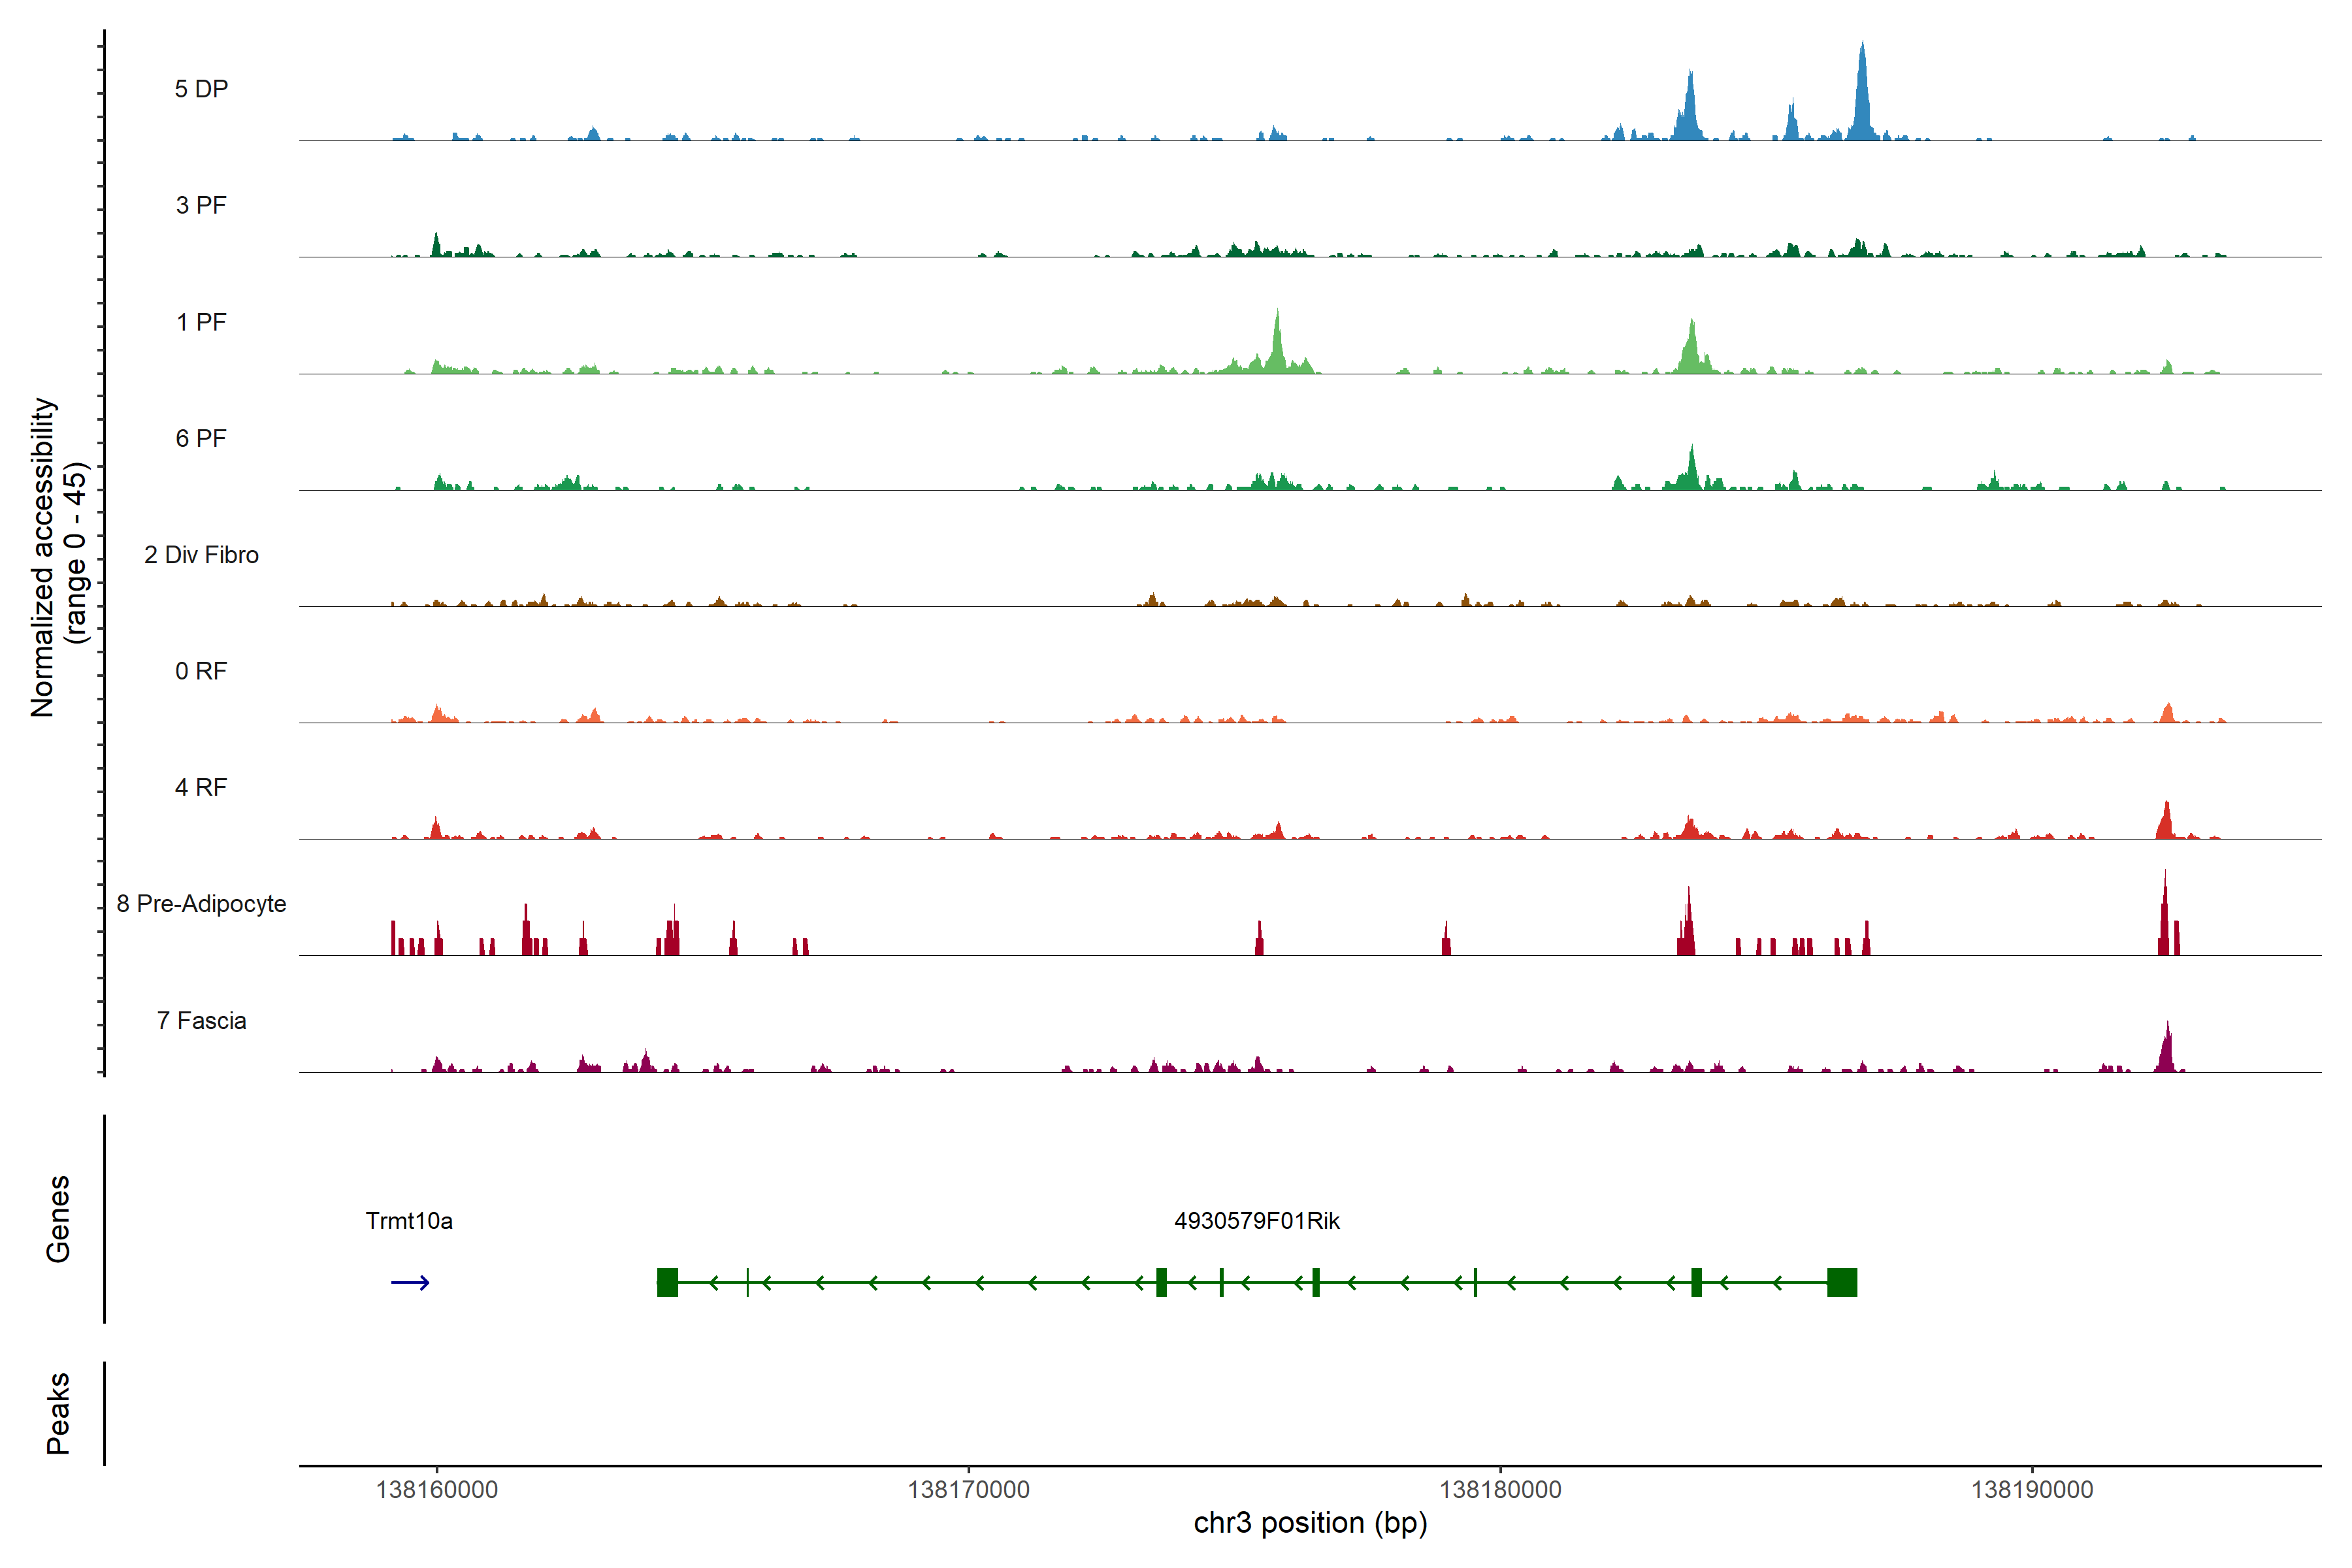The width and height of the screenshot is (2352, 1568).
Task: Click the tallest 7 Fascia peak
Action: click(x=2167, y=1050)
